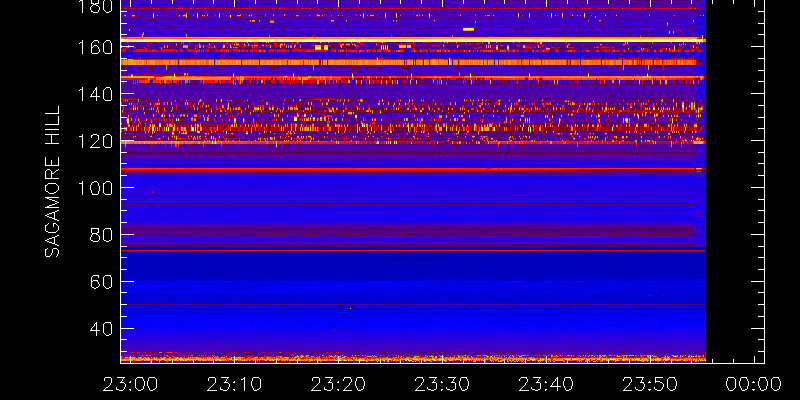
Task: Click the 120 frequency axis label
Action: (x=94, y=141)
